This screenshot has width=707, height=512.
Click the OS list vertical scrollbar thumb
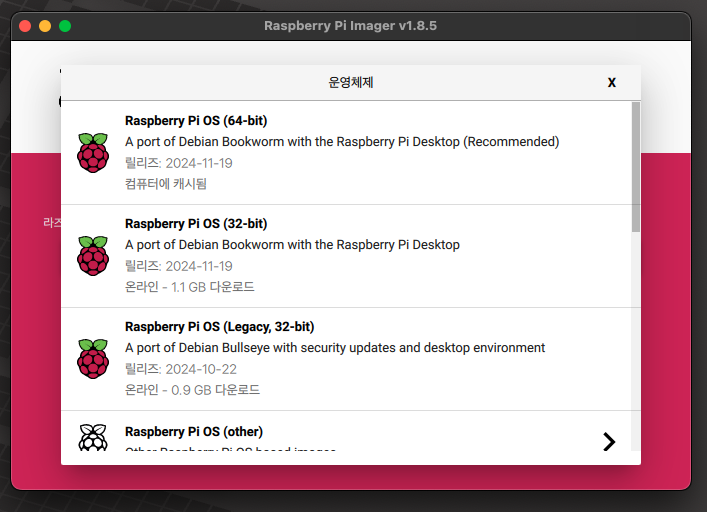point(636,167)
